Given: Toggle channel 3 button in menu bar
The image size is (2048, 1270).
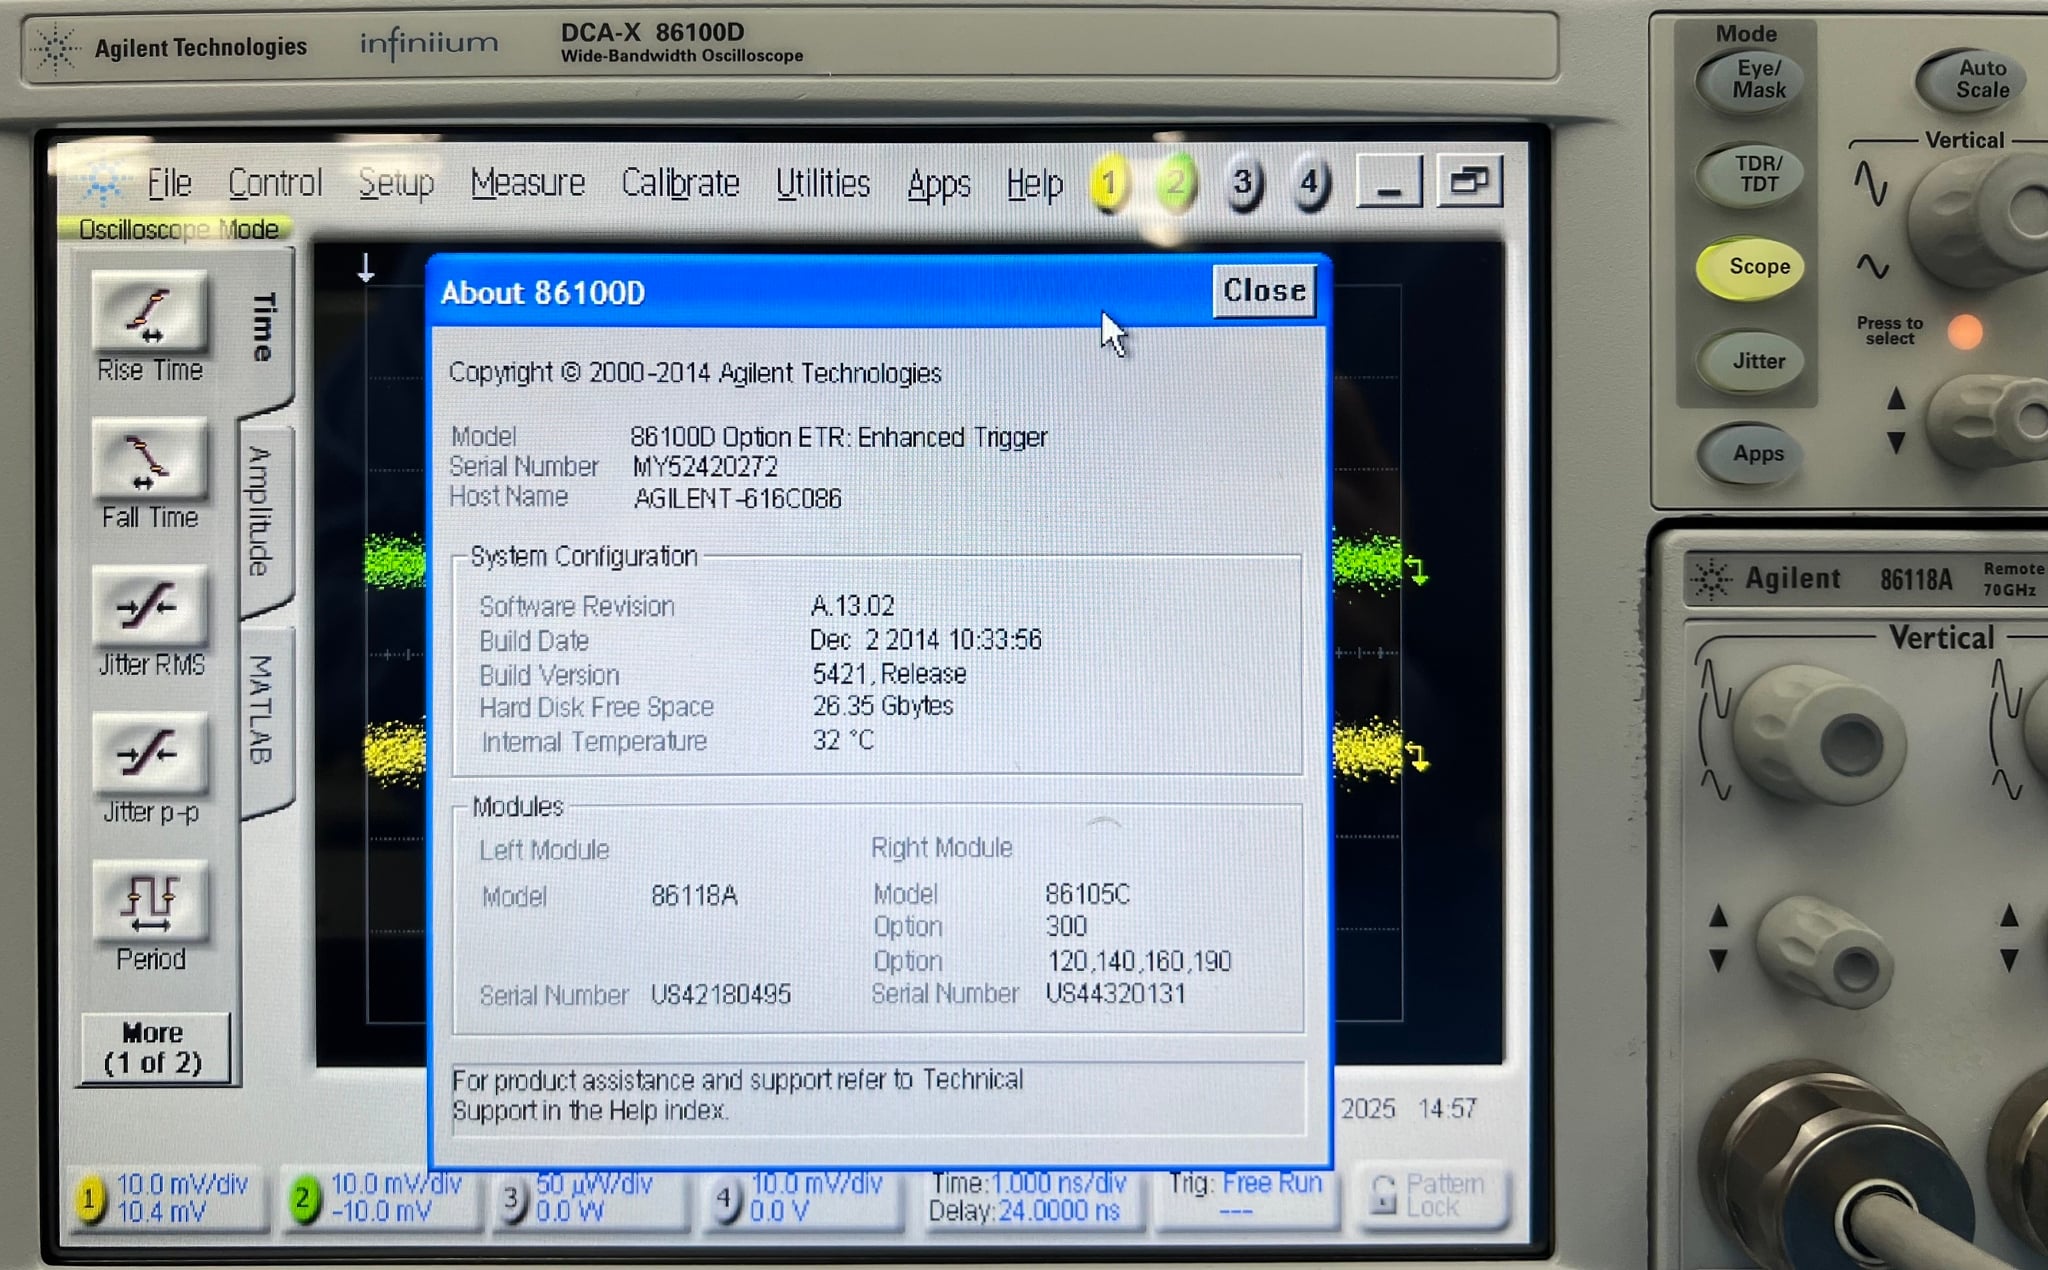Looking at the screenshot, I should tap(1243, 183).
